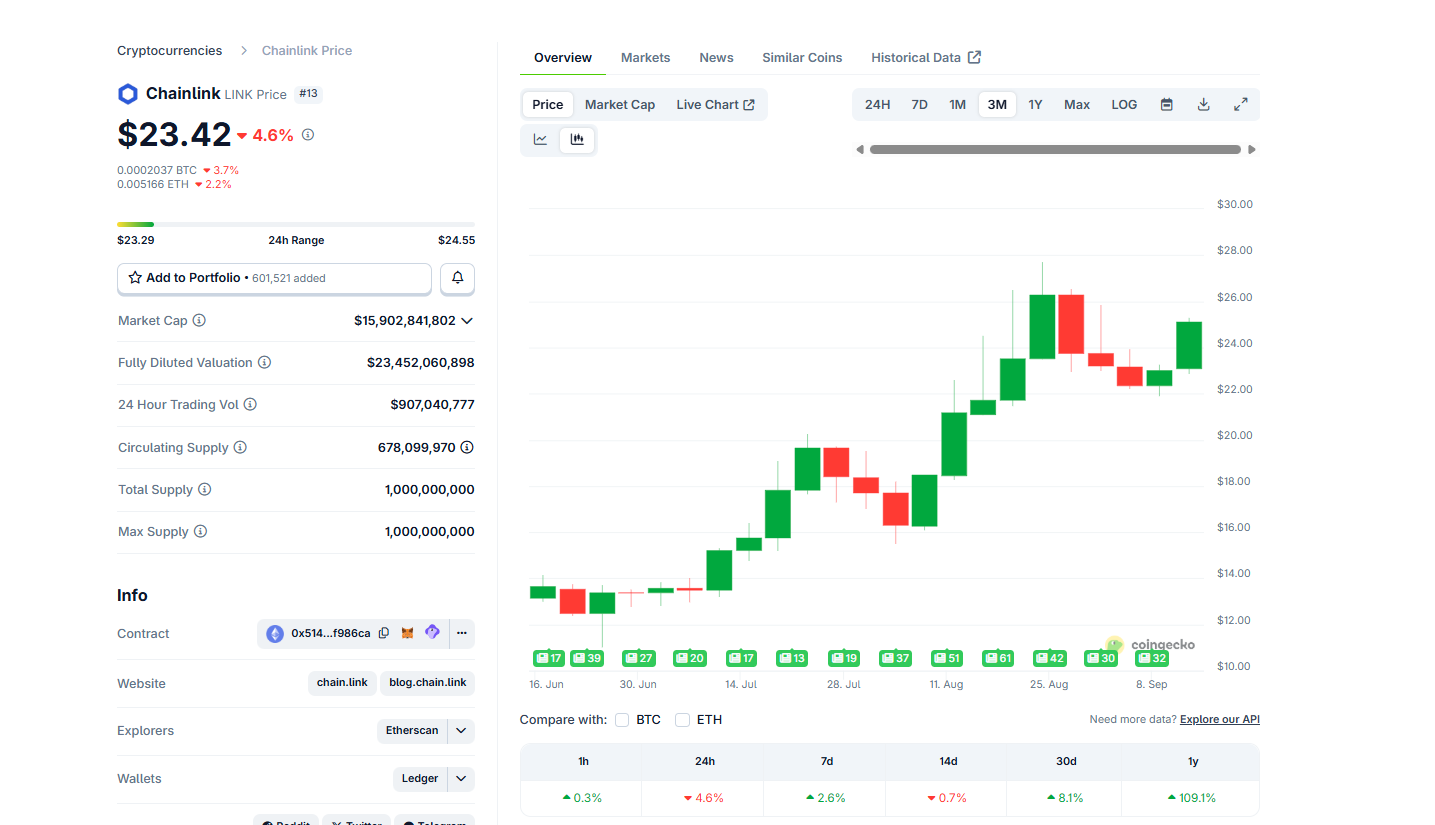Switch to candlestick chart view icon

point(577,140)
